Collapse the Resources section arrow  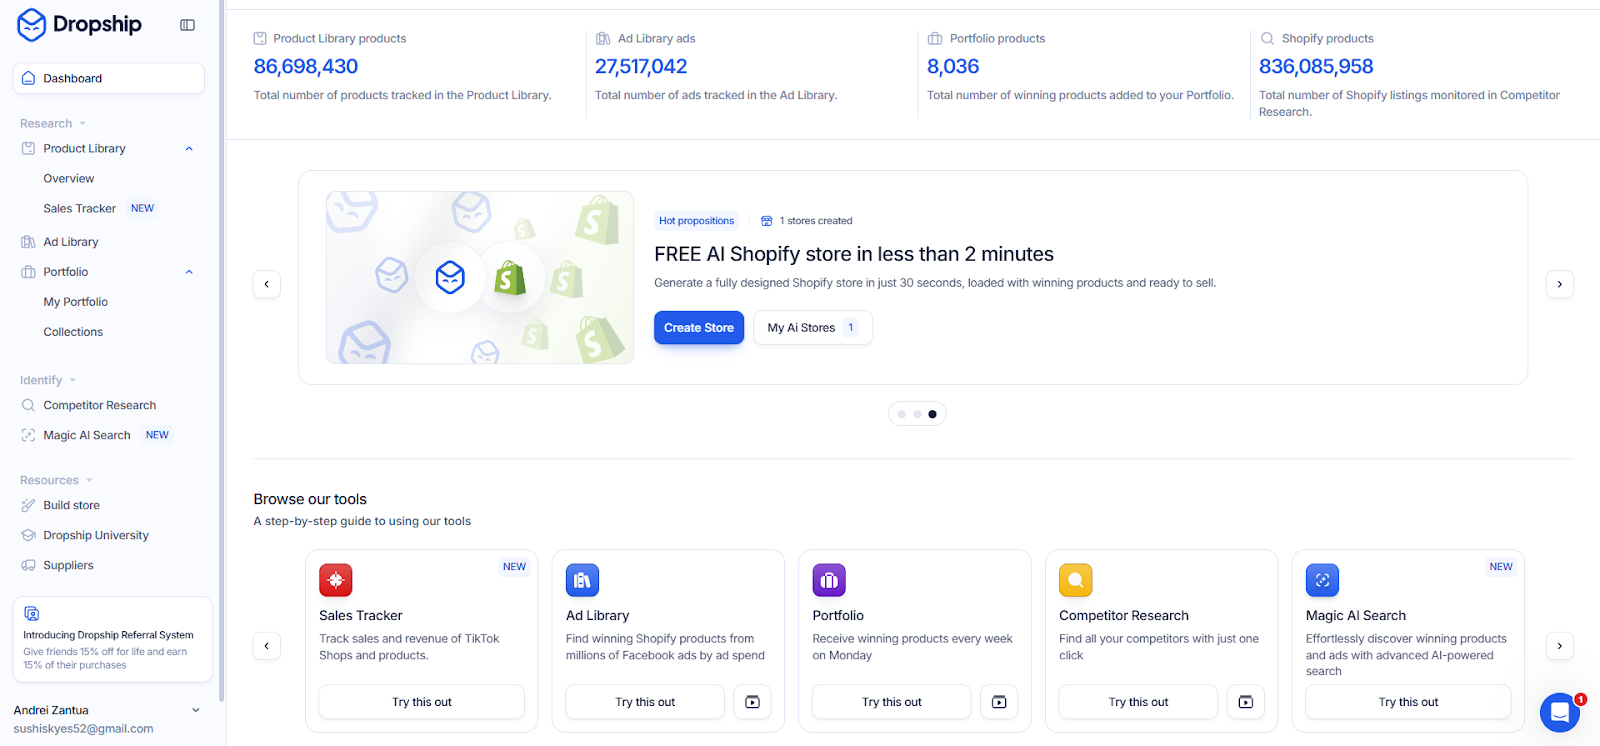pyautogui.click(x=89, y=481)
